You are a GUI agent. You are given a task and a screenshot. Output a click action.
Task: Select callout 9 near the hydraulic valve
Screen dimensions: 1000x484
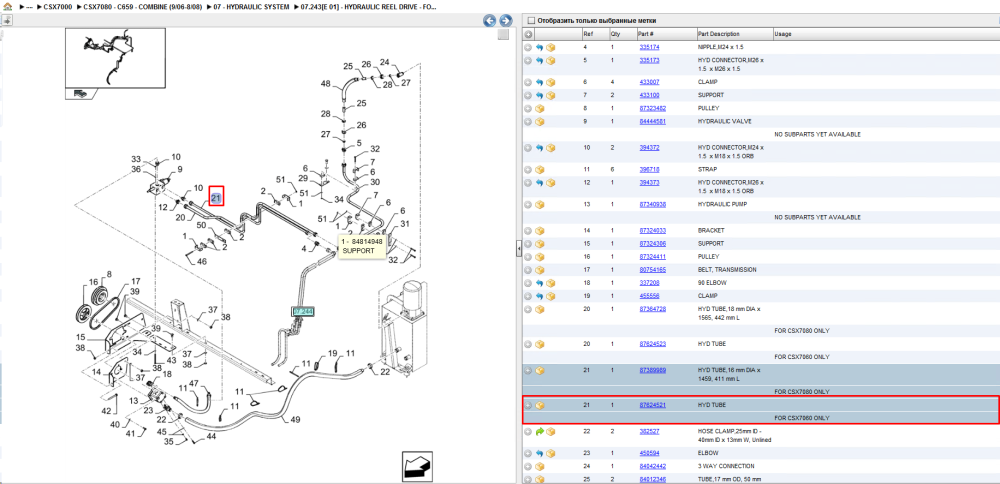click(x=179, y=169)
